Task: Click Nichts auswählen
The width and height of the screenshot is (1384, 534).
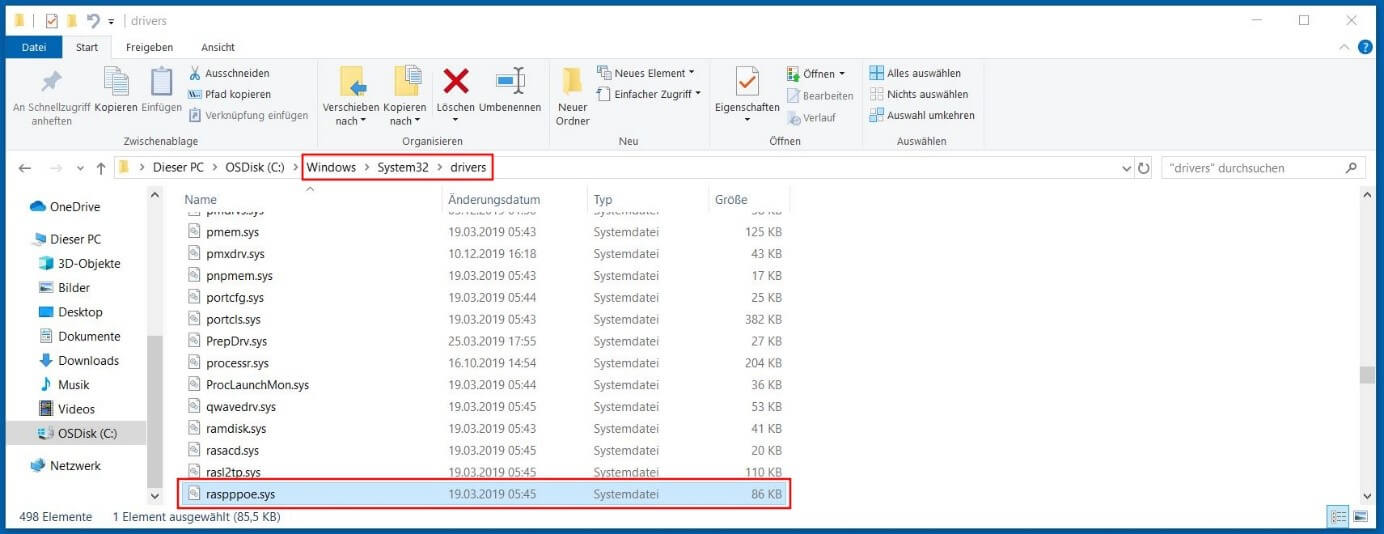Action: [918, 94]
